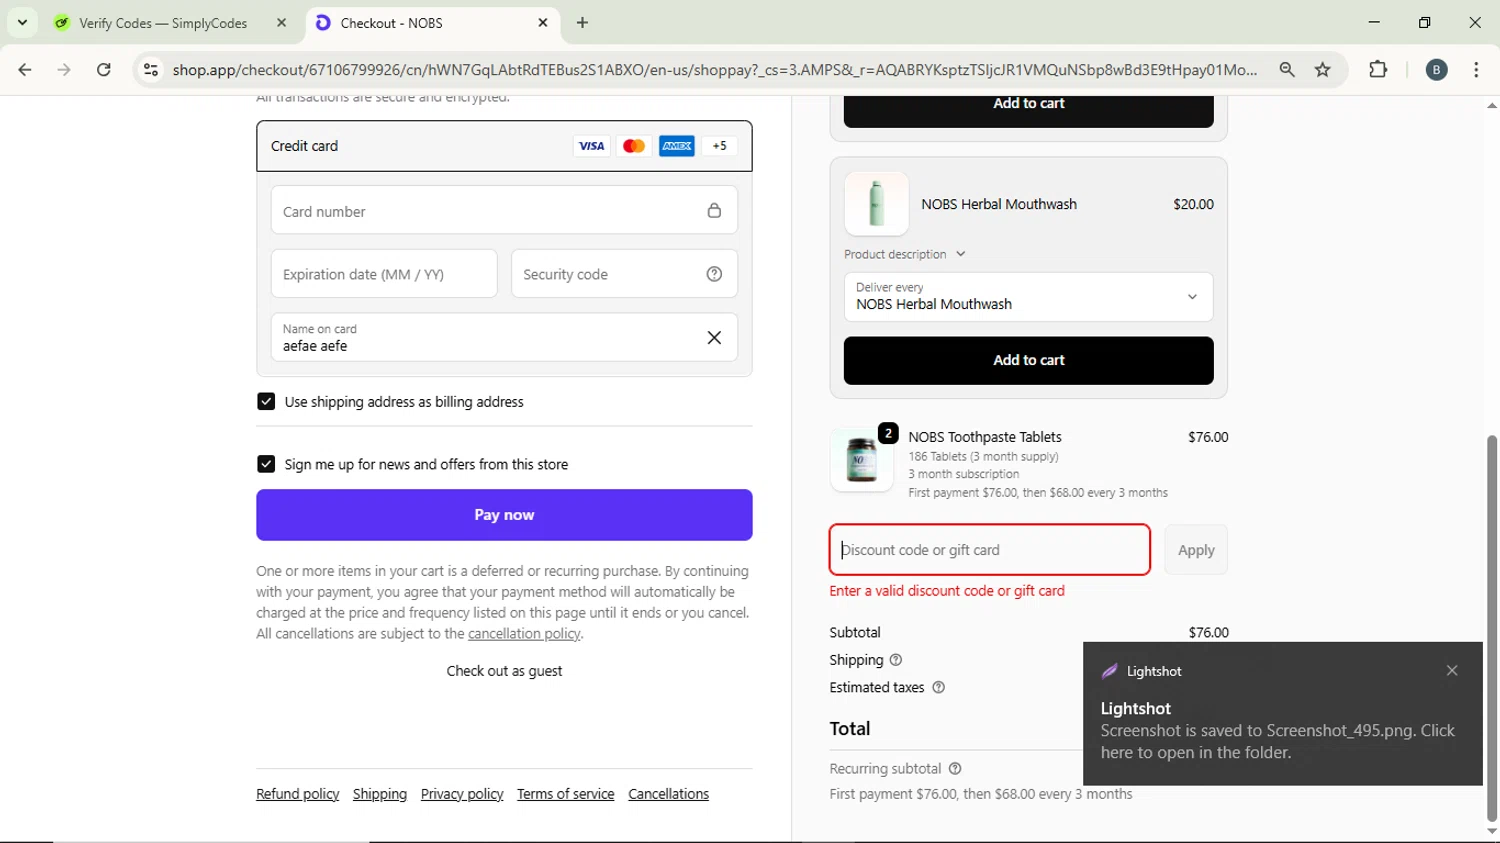Choose Check out as guest
This screenshot has height=843, width=1500.
point(504,671)
